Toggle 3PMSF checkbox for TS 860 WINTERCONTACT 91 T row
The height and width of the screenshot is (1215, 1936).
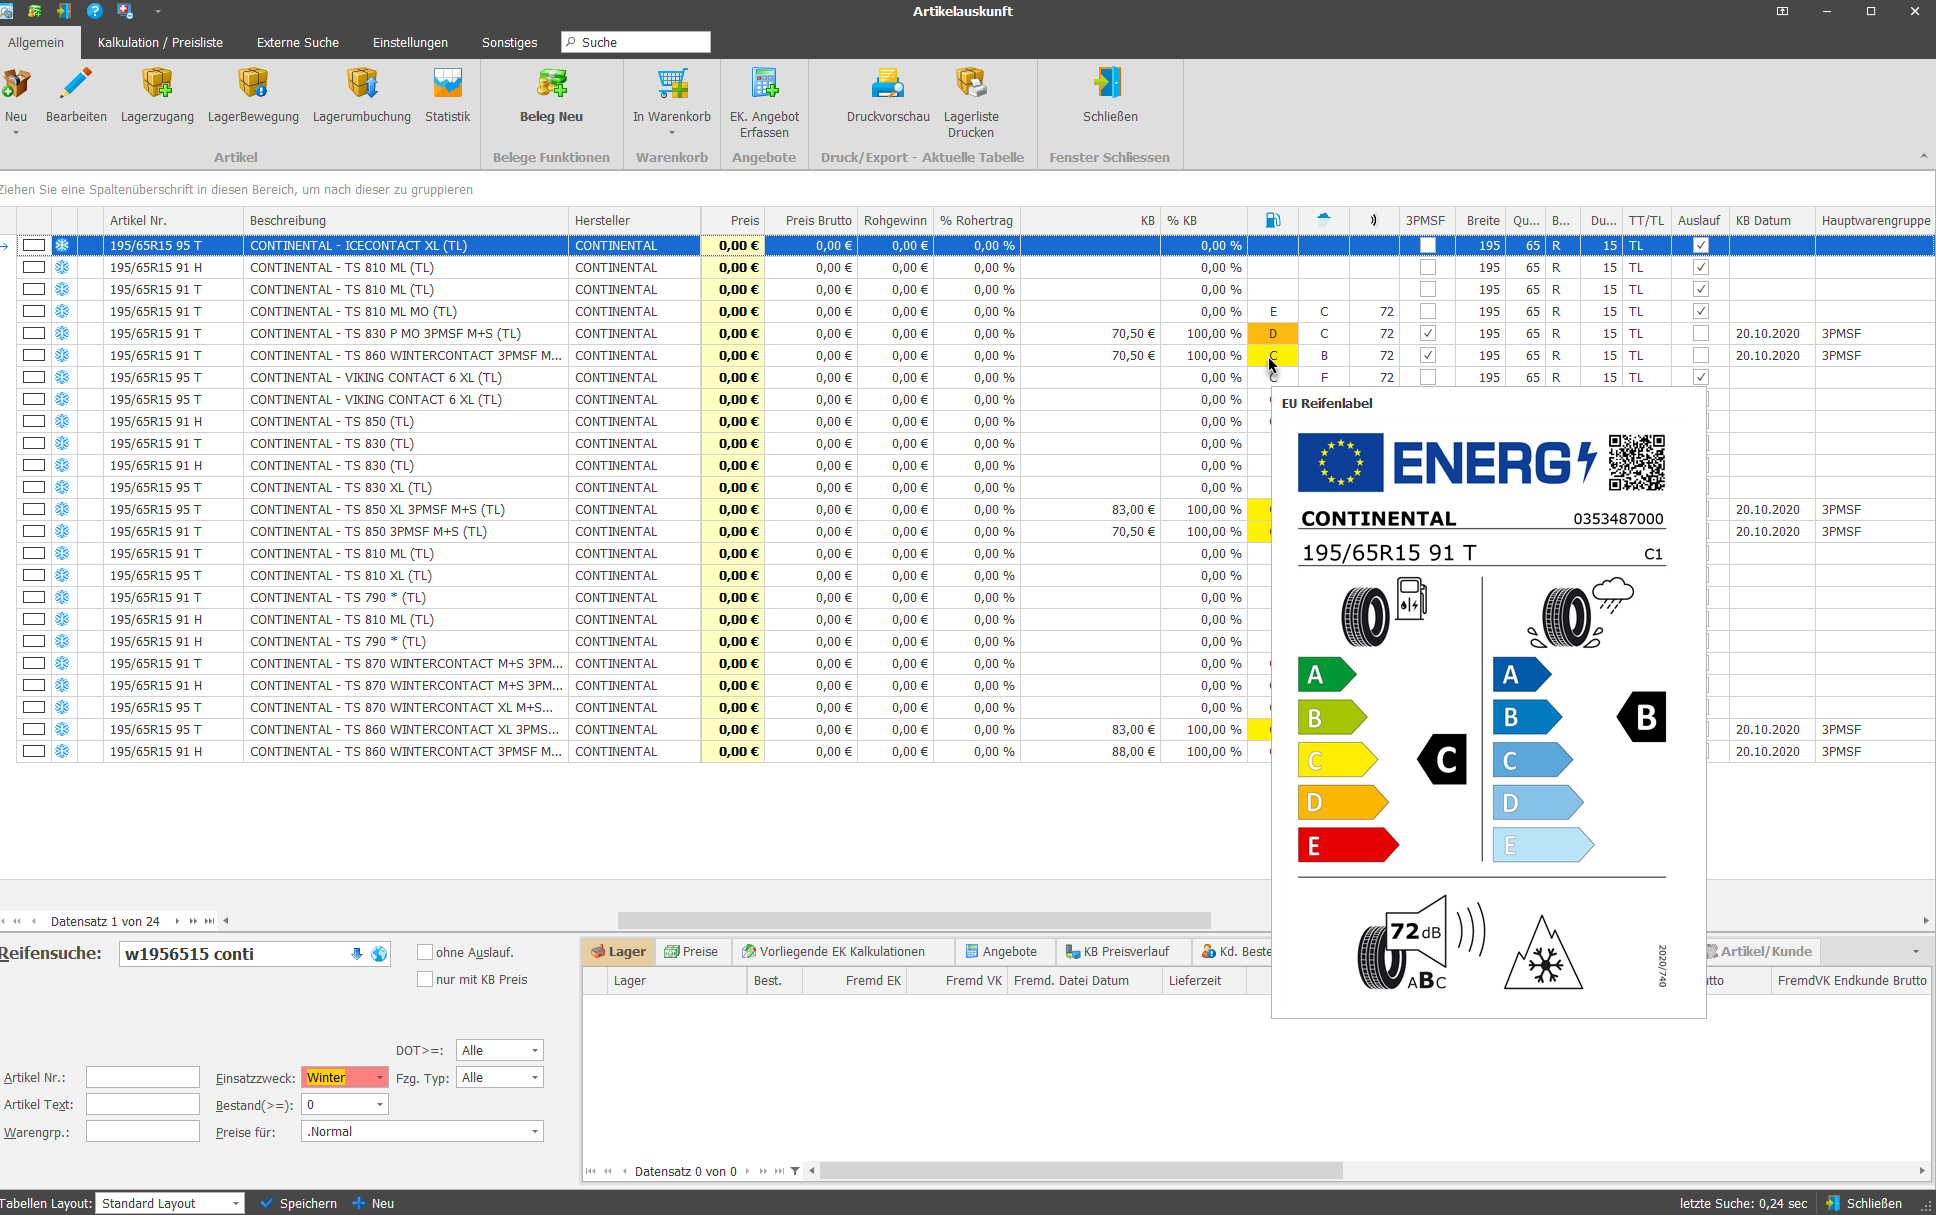click(1428, 355)
